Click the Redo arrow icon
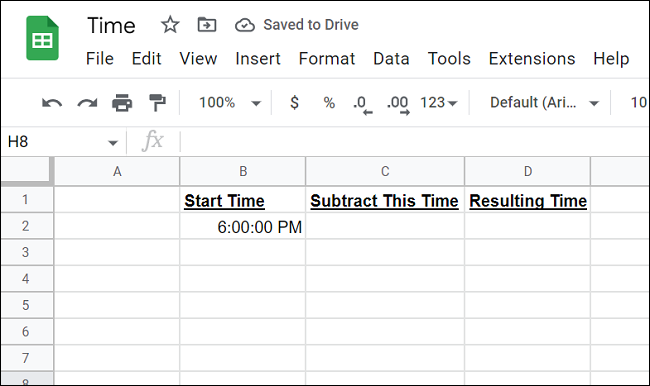The width and height of the screenshot is (650, 386). (x=87, y=103)
